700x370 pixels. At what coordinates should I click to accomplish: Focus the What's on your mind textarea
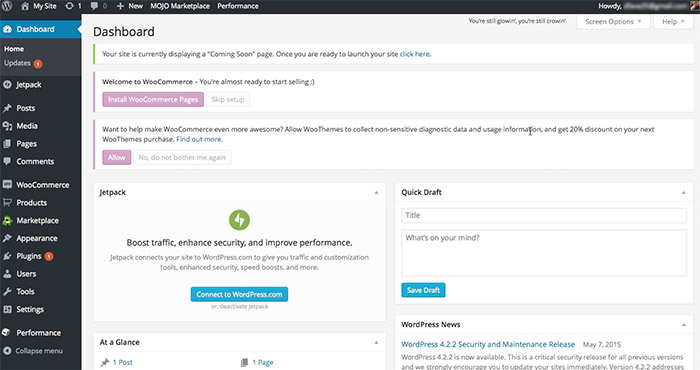point(544,253)
